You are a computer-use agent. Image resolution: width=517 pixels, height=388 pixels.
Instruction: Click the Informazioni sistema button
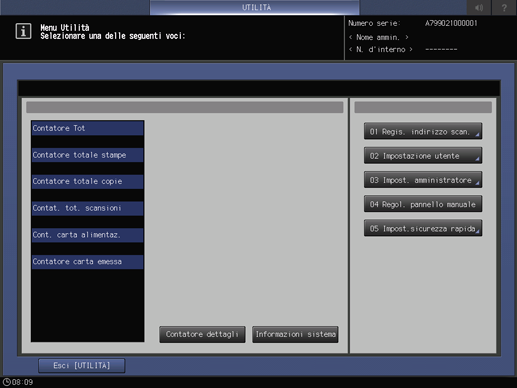(x=295, y=334)
